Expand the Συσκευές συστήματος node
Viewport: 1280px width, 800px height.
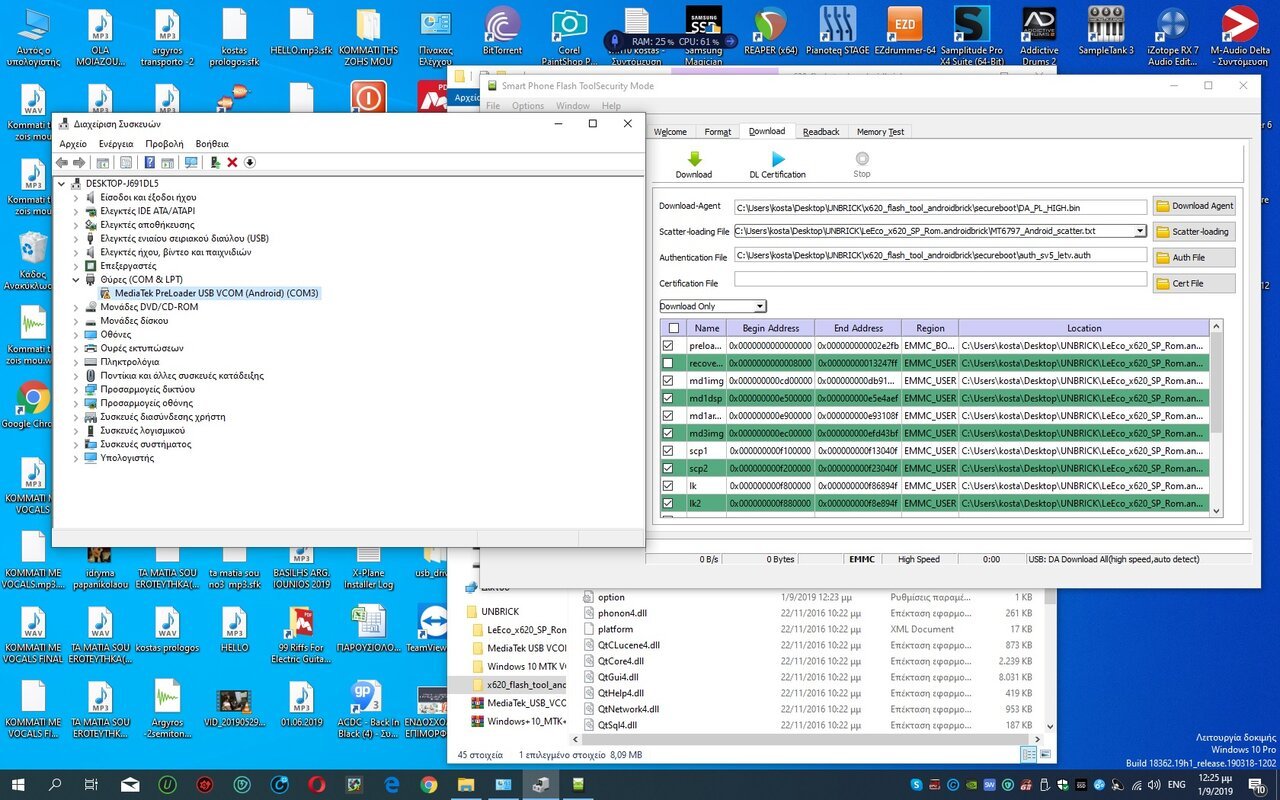click(76, 444)
